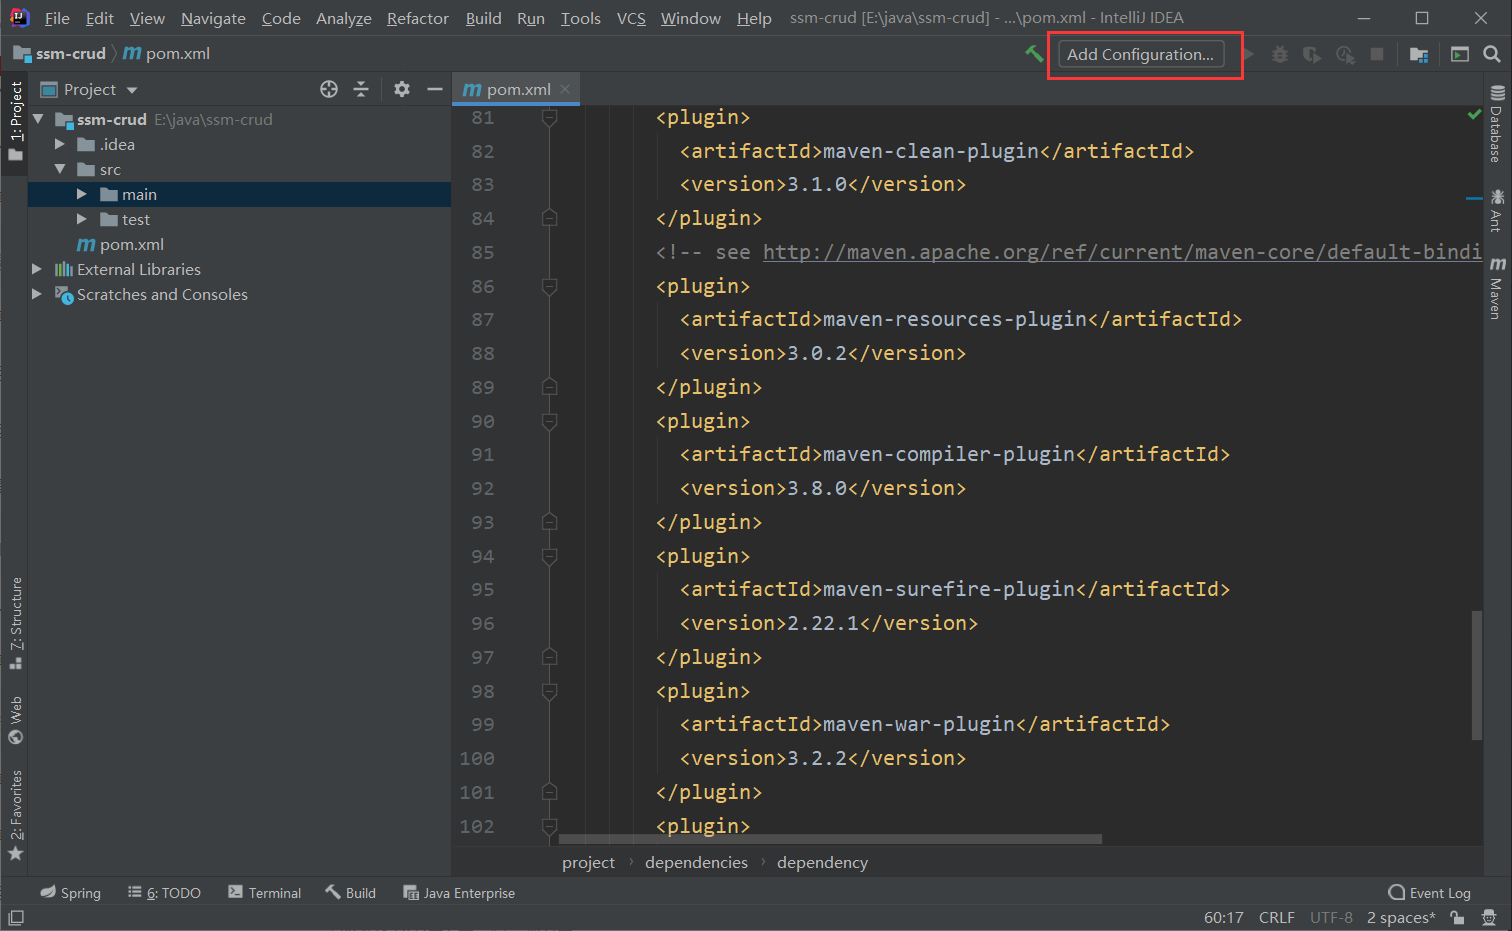Open Project panel settings gear
The image size is (1512, 931).
point(402,89)
